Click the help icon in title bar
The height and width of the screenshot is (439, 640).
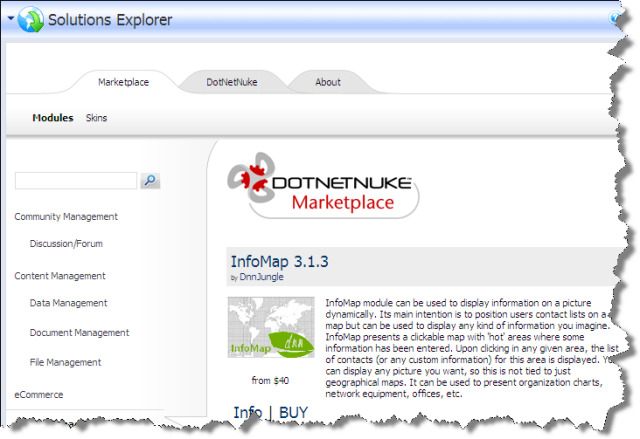coord(614,18)
